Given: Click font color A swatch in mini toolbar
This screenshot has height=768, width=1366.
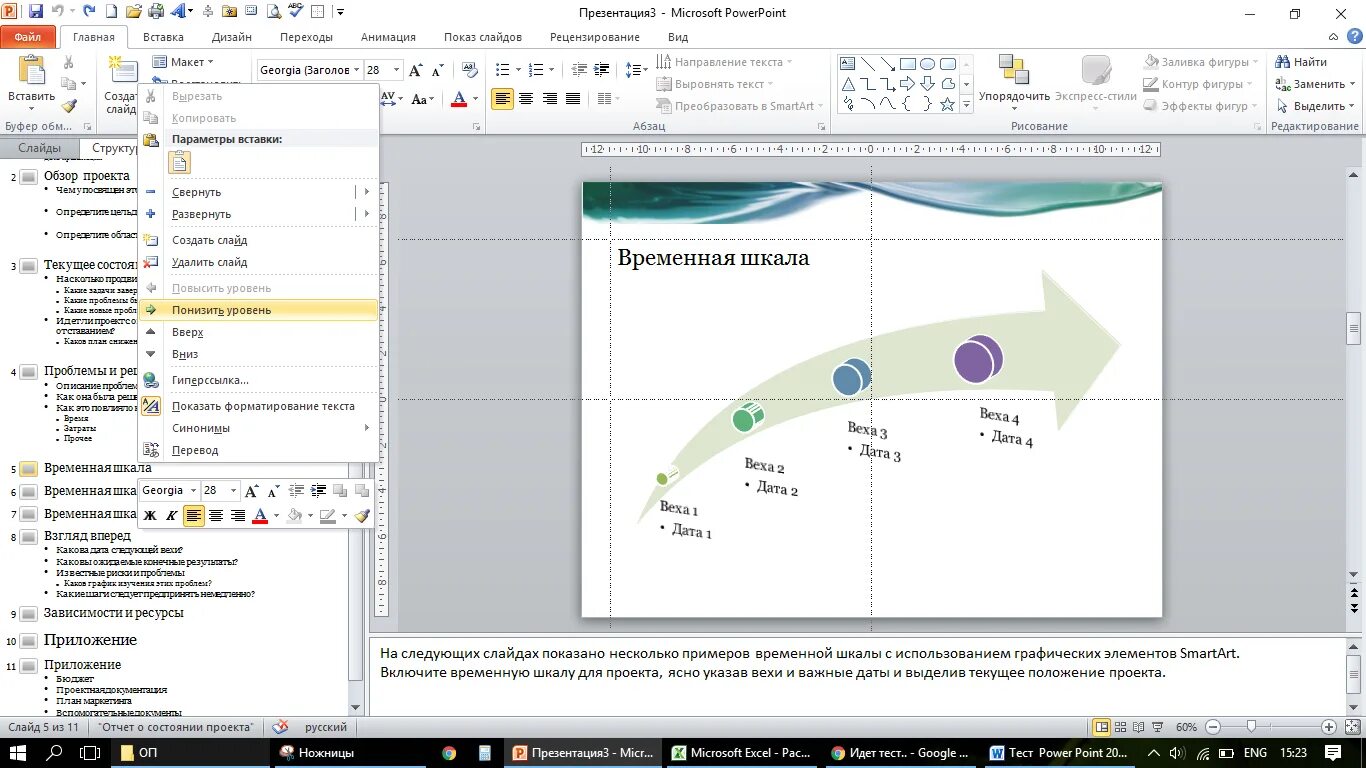Looking at the screenshot, I should pos(260,516).
